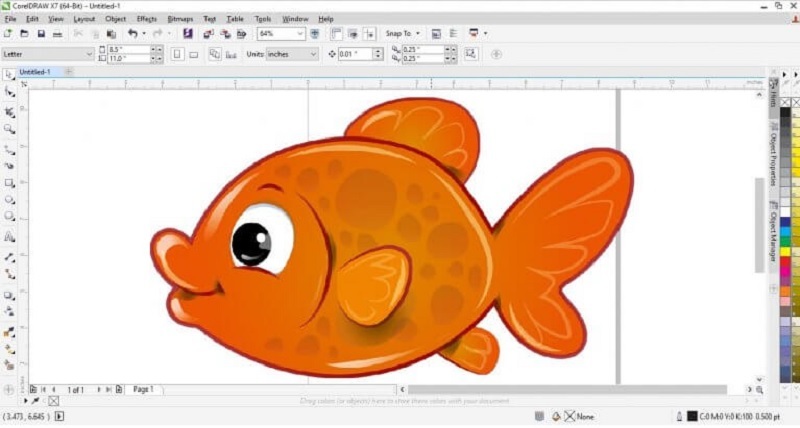Click the Save icon
This screenshot has height=428, width=800.
(41, 34)
